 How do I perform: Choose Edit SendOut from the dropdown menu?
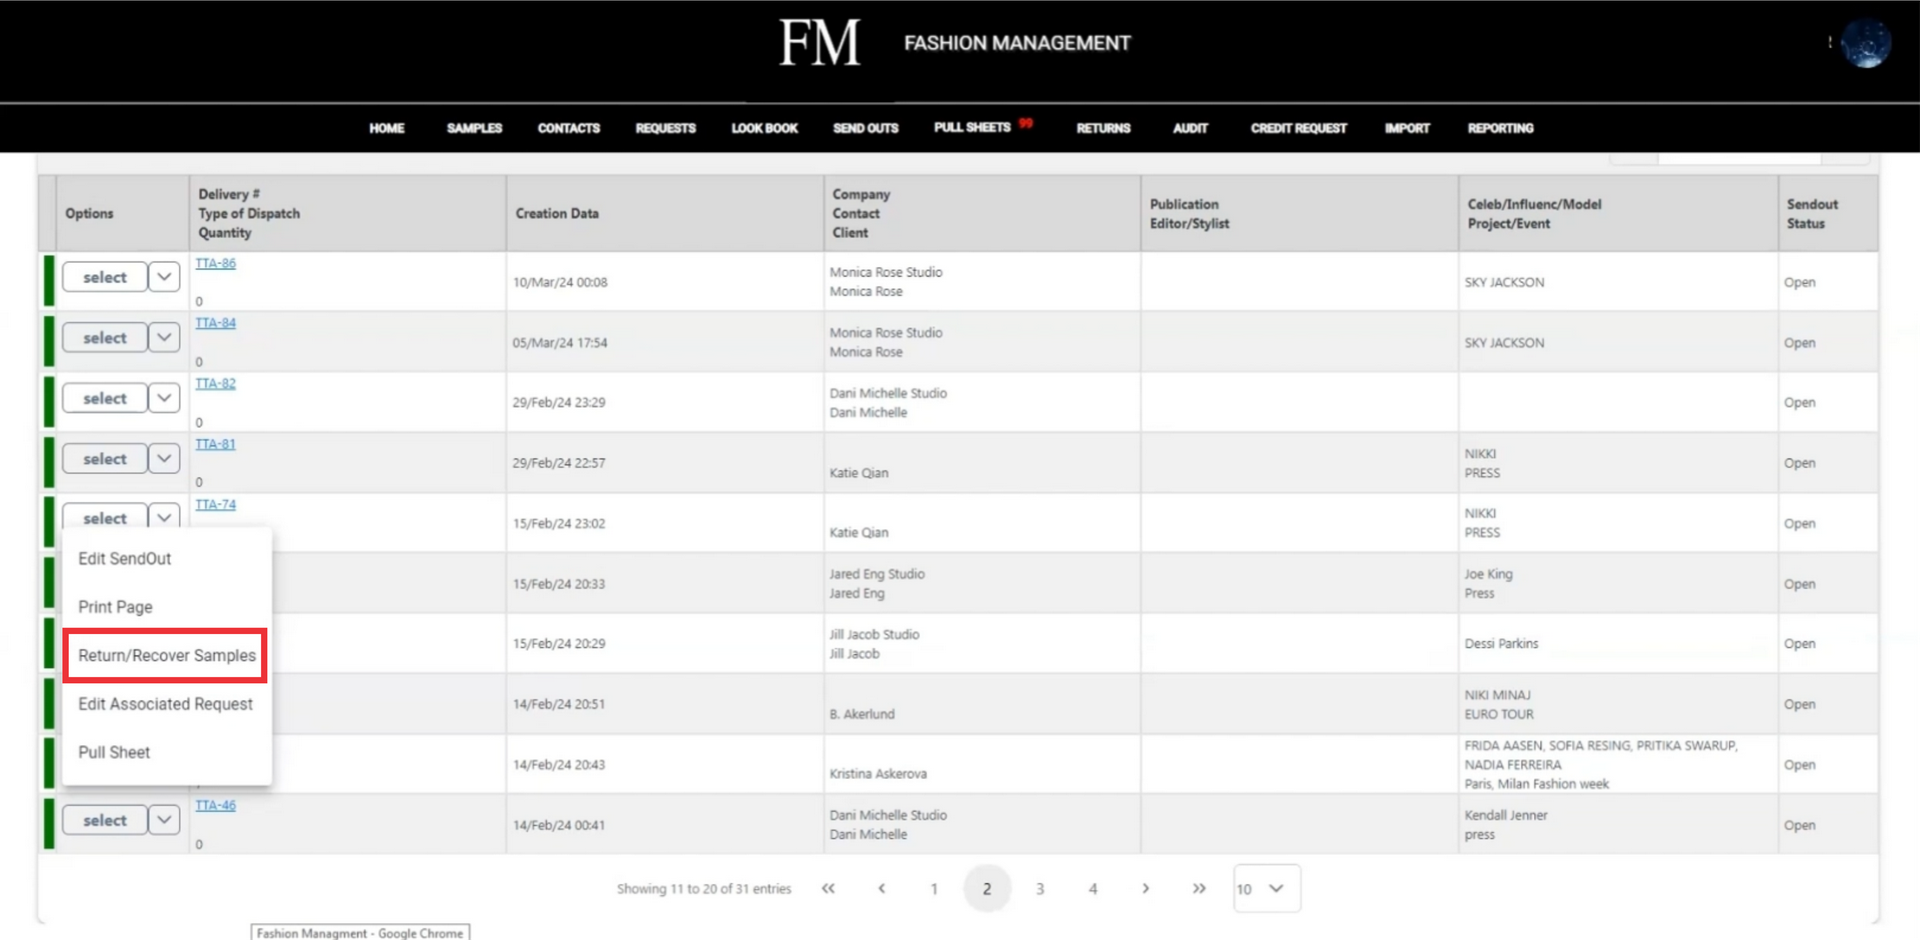pyautogui.click(x=125, y=559)
